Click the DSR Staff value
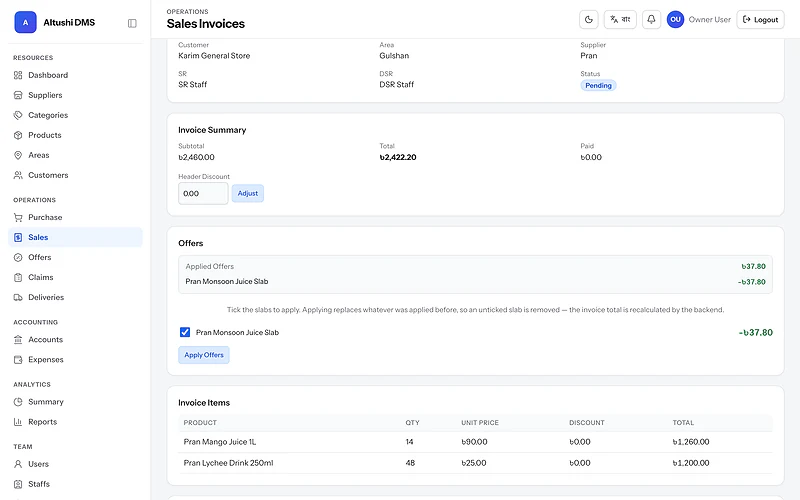 396,84
